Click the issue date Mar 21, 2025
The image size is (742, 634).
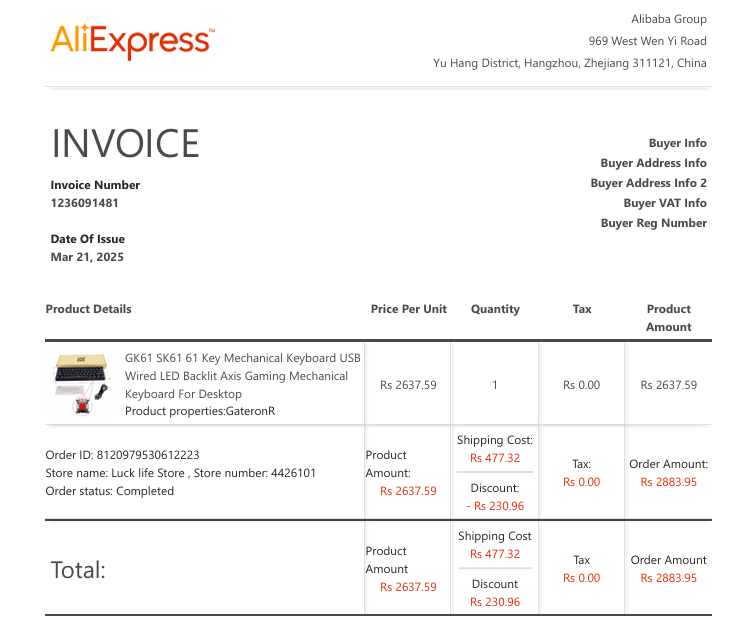pyautogui.click(x=87, y=257)
